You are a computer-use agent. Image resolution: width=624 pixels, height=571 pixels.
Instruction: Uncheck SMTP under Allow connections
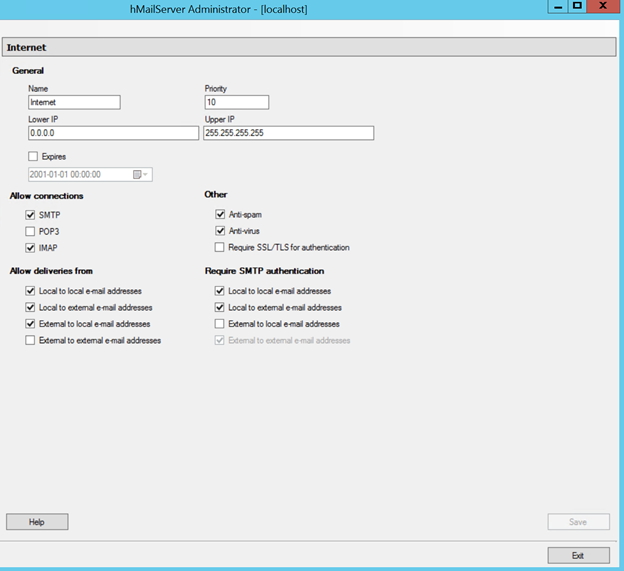tap(30, 215)
